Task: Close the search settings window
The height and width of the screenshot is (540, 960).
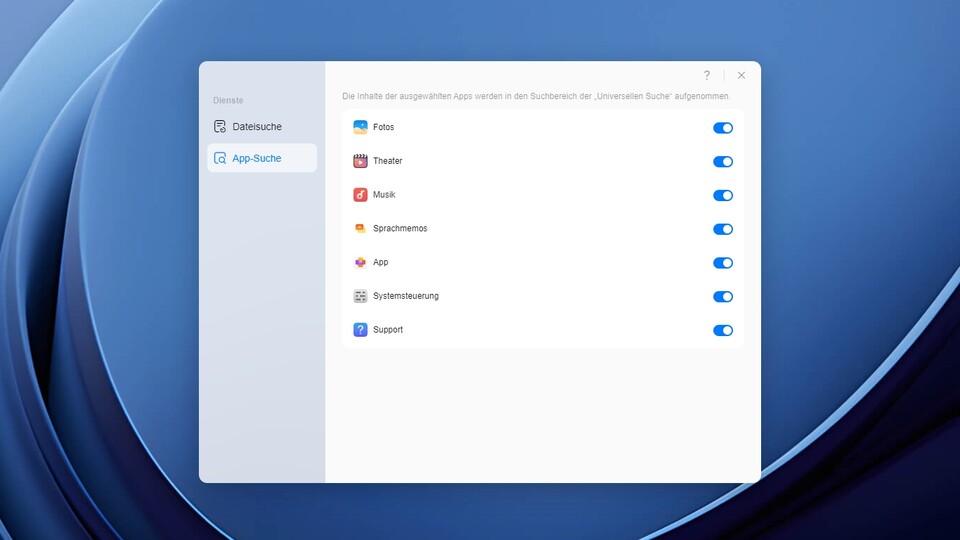Action: 741,75
